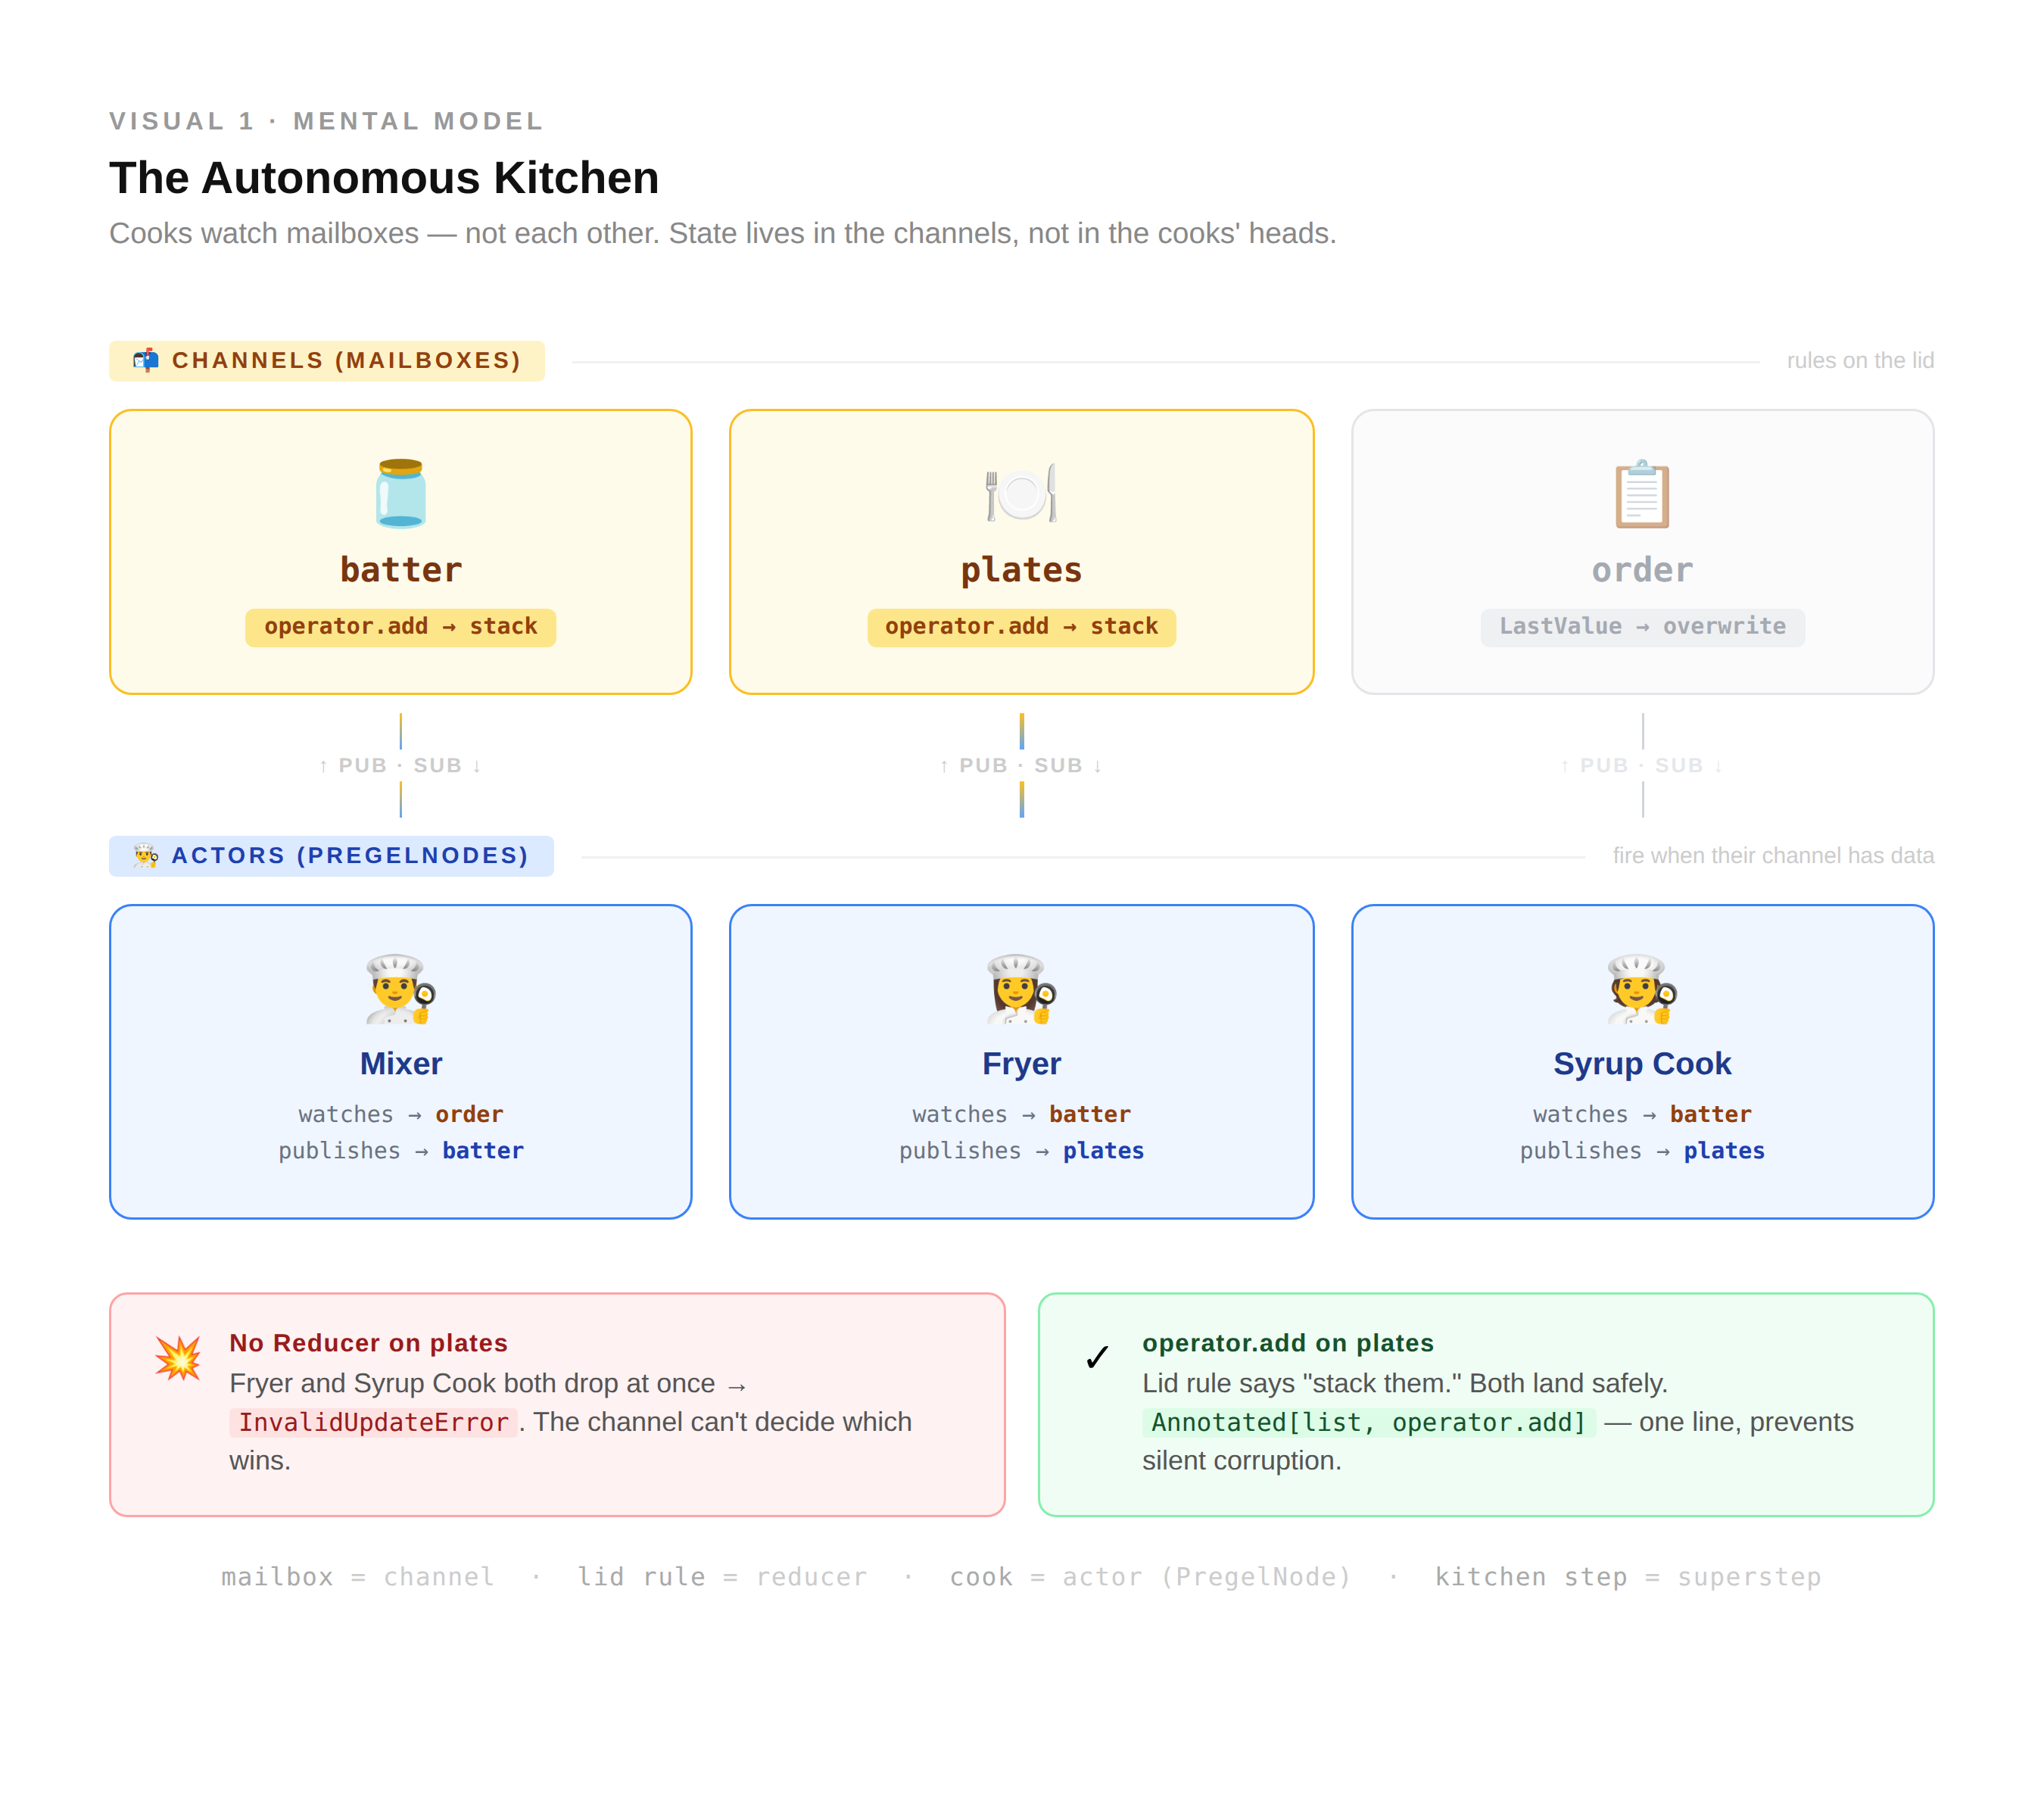Screen dimensions: 2044x1817
Task: Click the explosion icon in red box
Action: 178,1358
